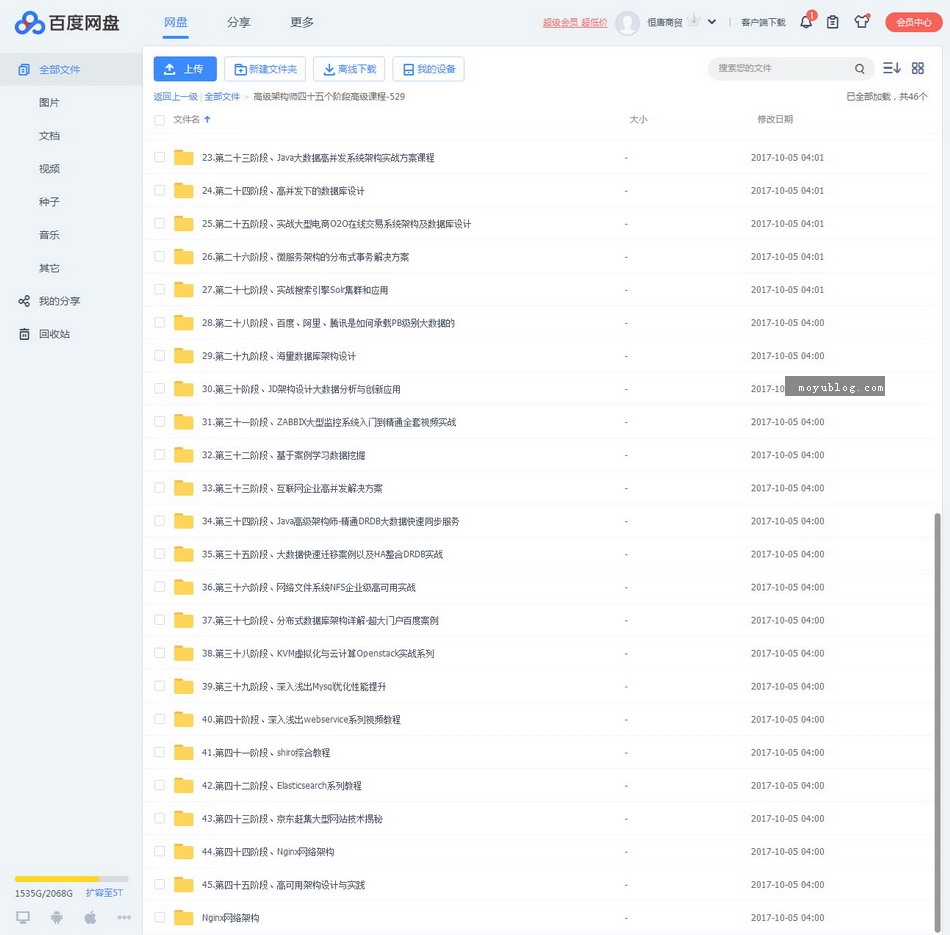Click the 客户端下载 link
The width and height of the screenshot is (950, 935).
763,22
